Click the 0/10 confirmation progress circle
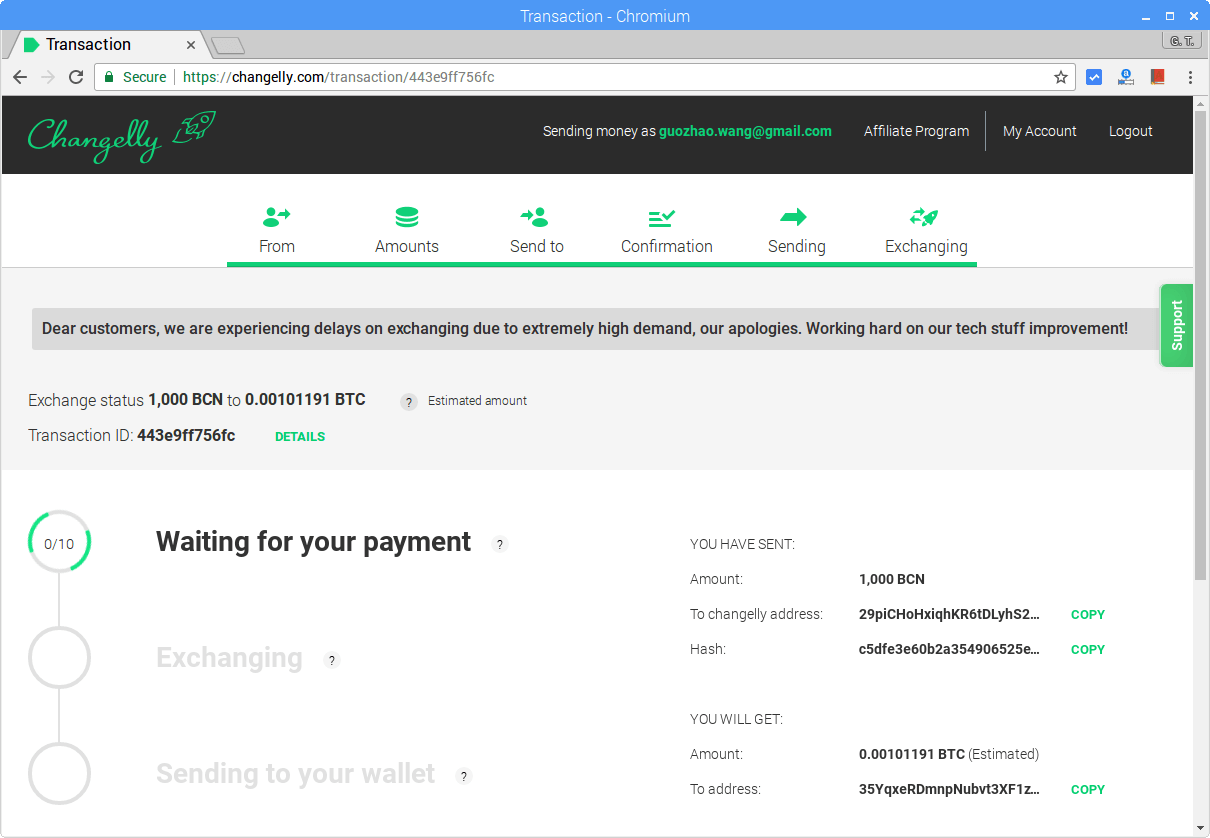Viewport: 1210px width, 838px height. click(x=59, y=542)
